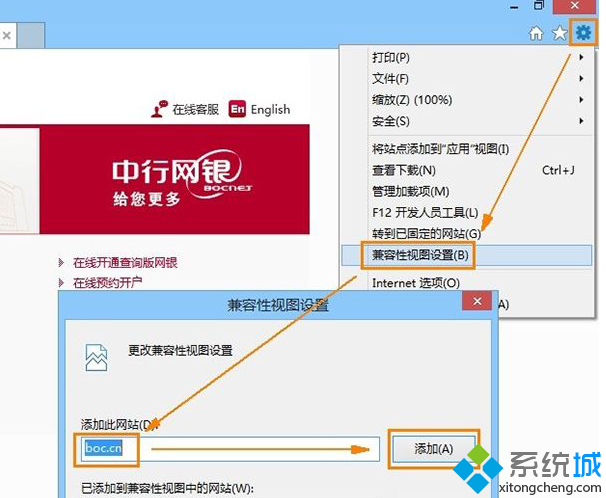606x498 pixels.
Task: Click the boc.cn website input field
Action: 230,449
